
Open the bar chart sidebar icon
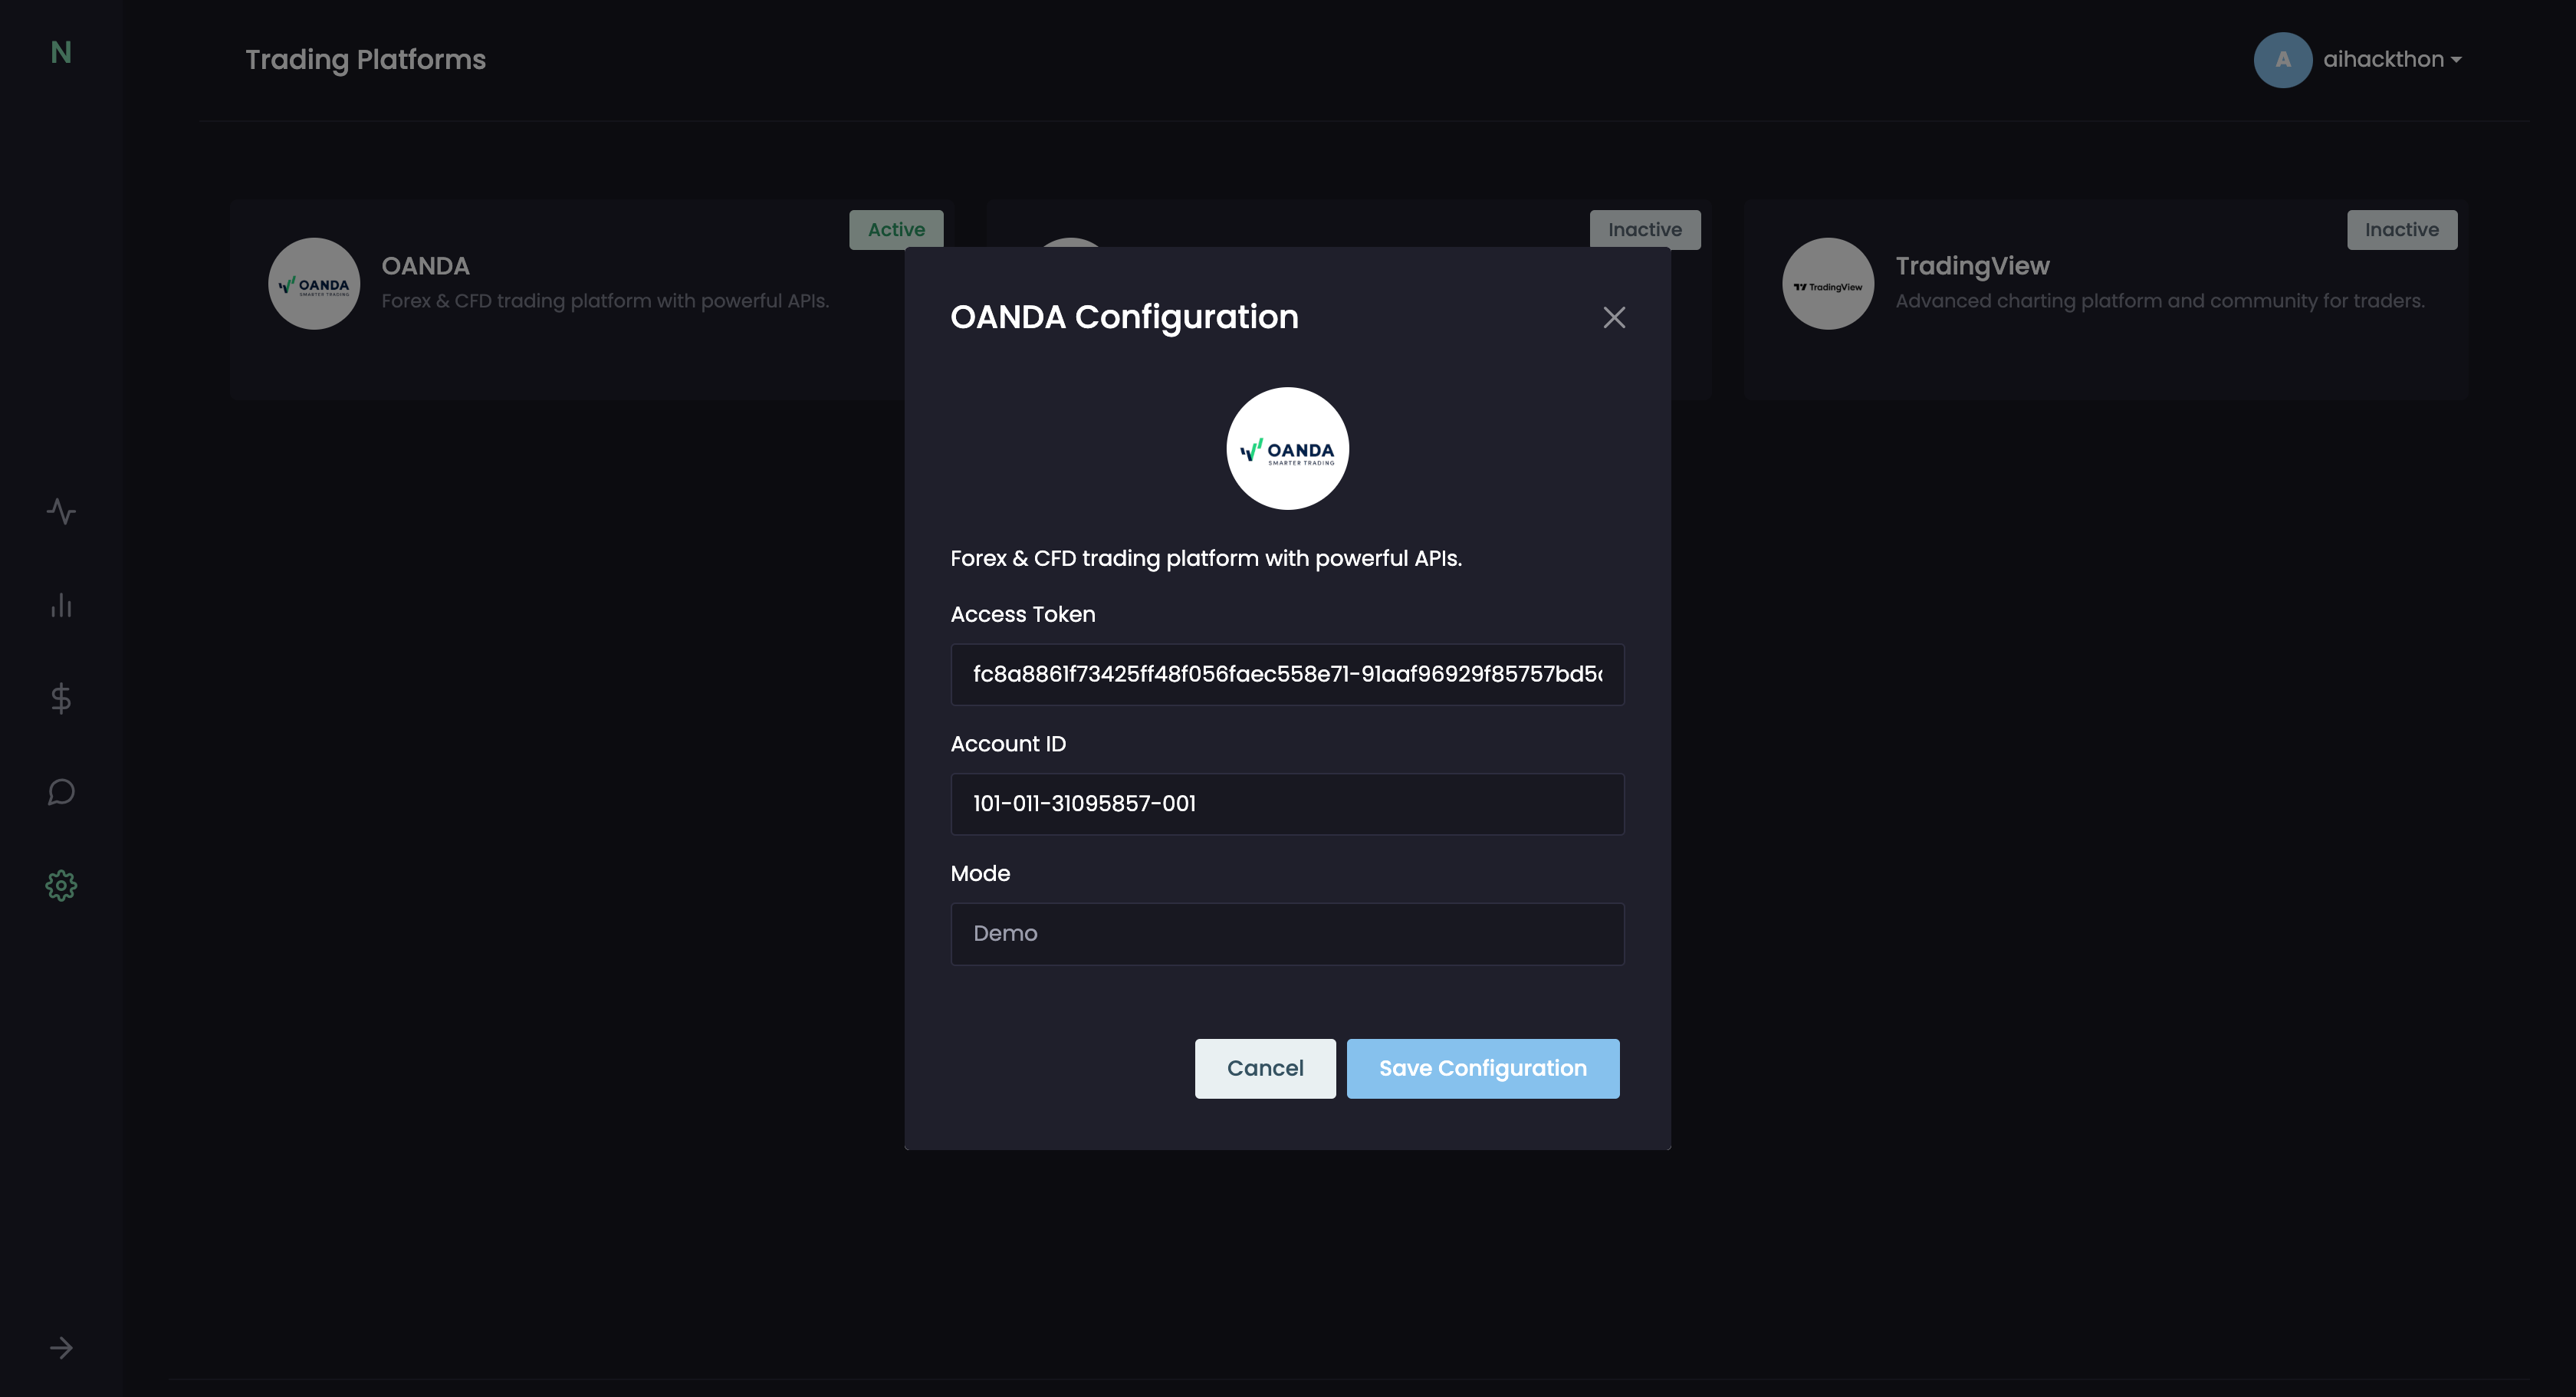(x=61, y=605)
